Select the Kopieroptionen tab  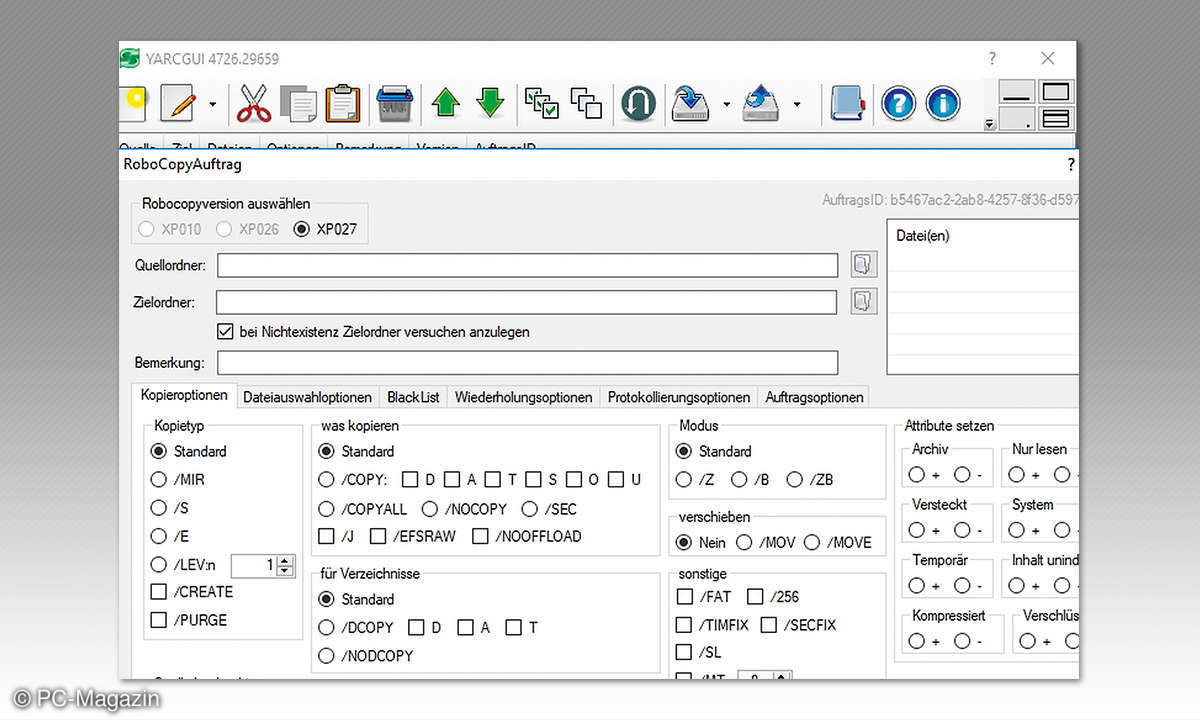[x=184, y=395]
